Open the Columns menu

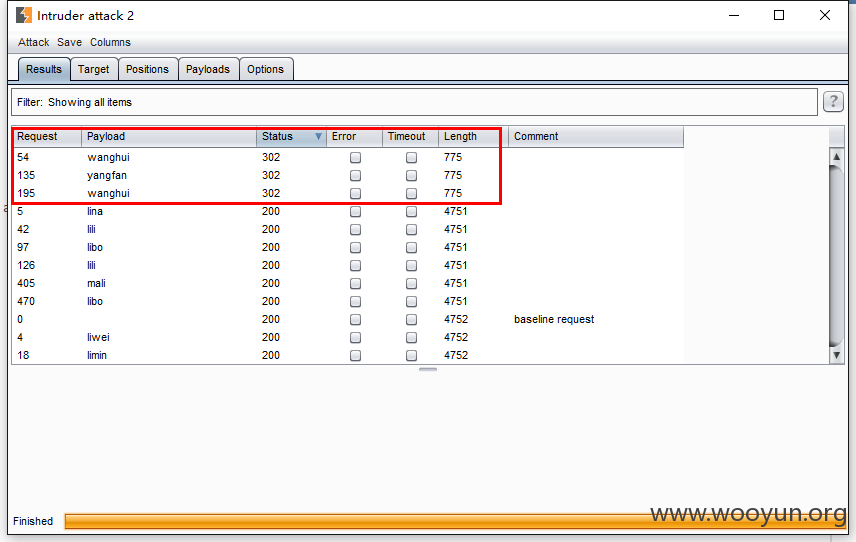tap(110, 42)
